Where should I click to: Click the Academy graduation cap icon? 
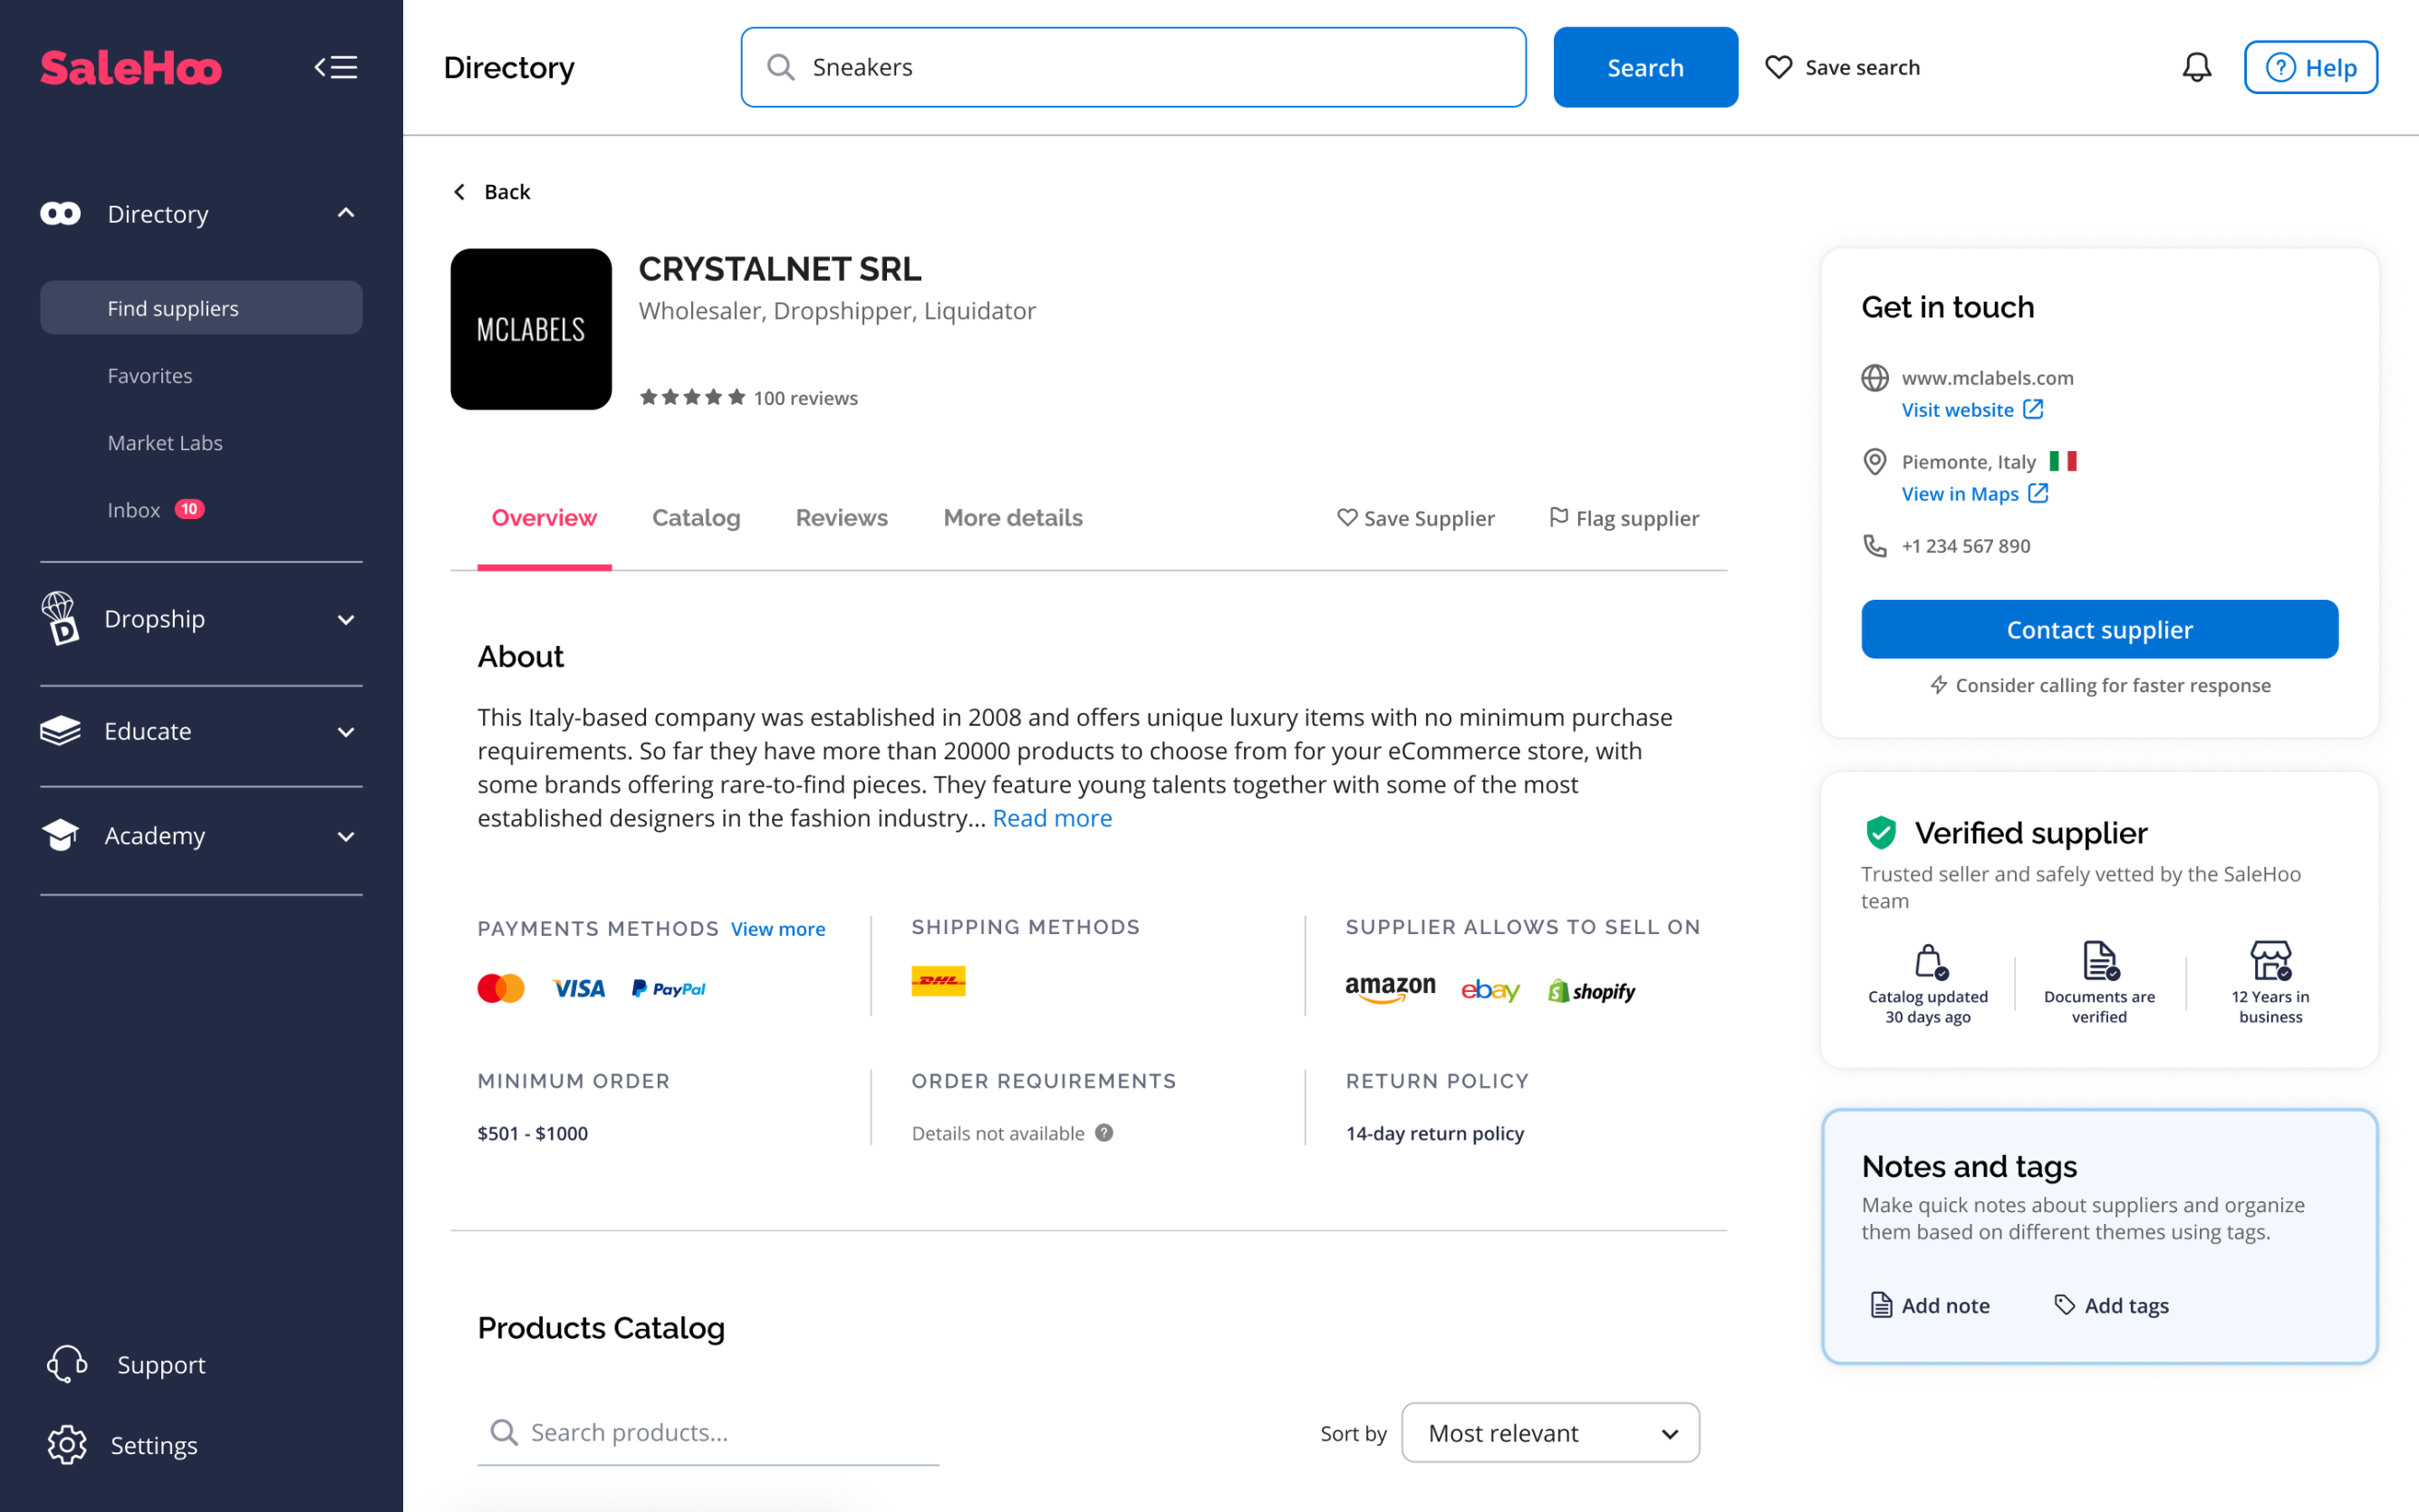60,834
